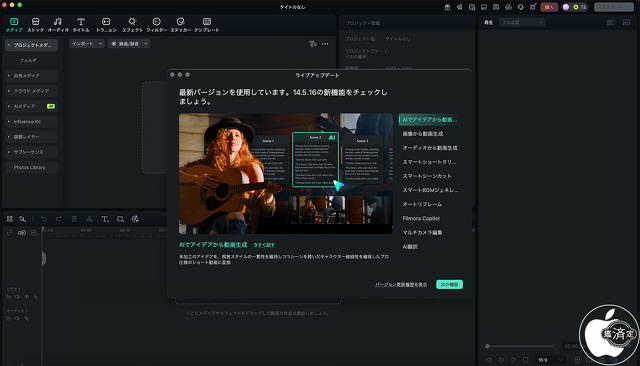Open the オーディオ audio tab
640x366 pixels.
[58, 25]
